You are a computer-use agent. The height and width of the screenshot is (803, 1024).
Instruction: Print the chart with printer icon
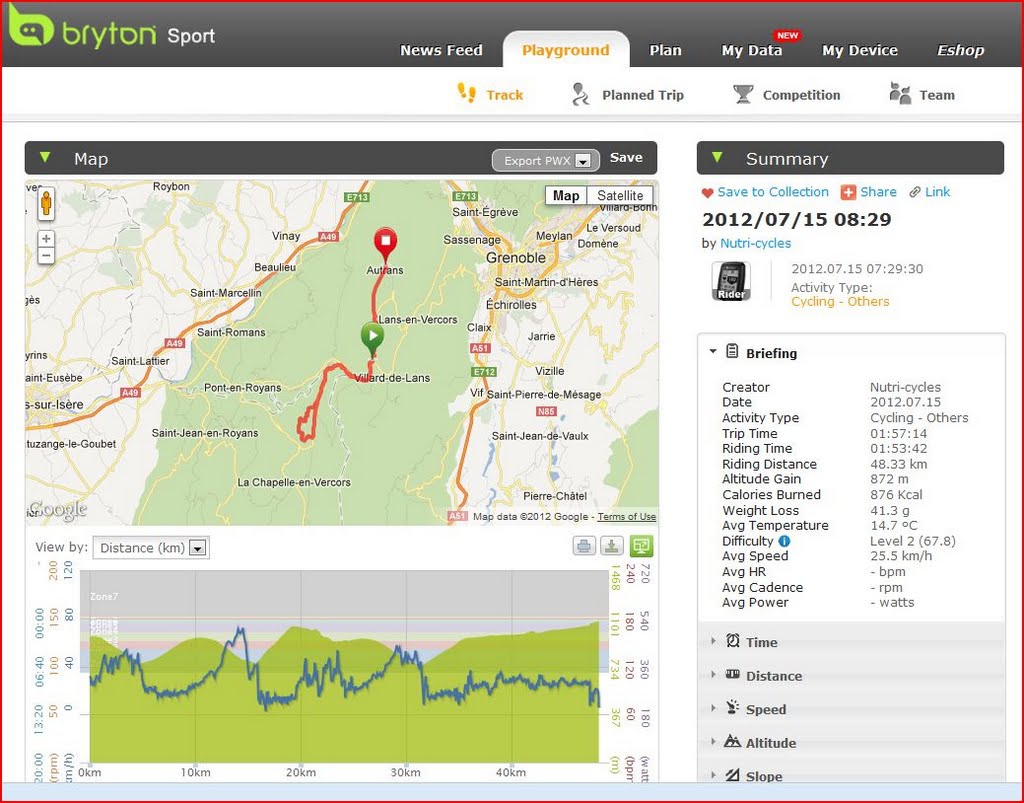click(584, 546)
